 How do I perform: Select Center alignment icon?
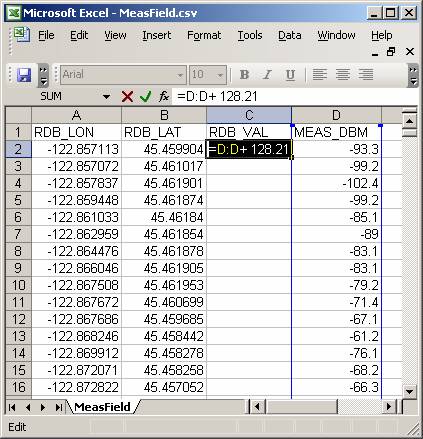pos(343,75)
